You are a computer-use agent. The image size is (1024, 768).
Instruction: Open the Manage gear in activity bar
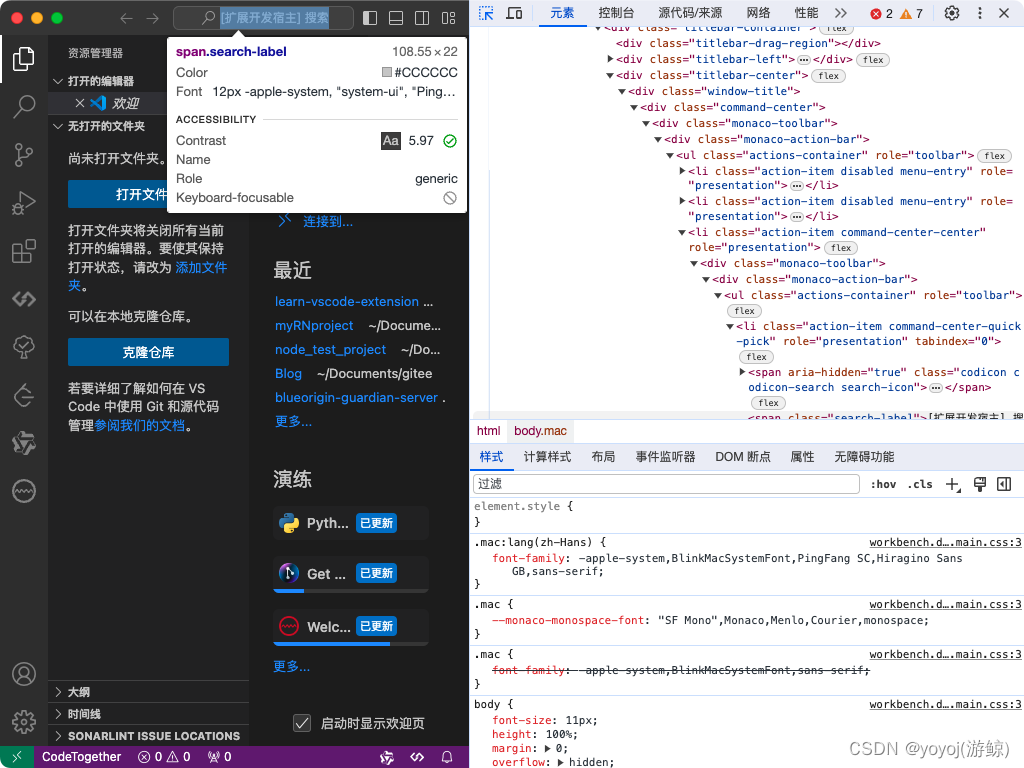tap(24, 722)
